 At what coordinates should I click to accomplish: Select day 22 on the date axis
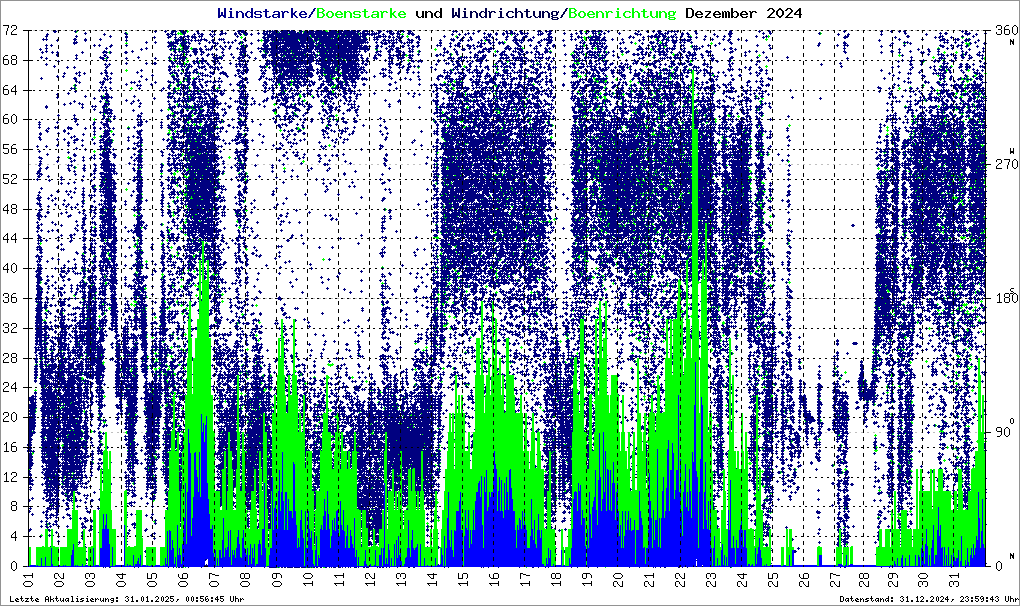point(680,578)
